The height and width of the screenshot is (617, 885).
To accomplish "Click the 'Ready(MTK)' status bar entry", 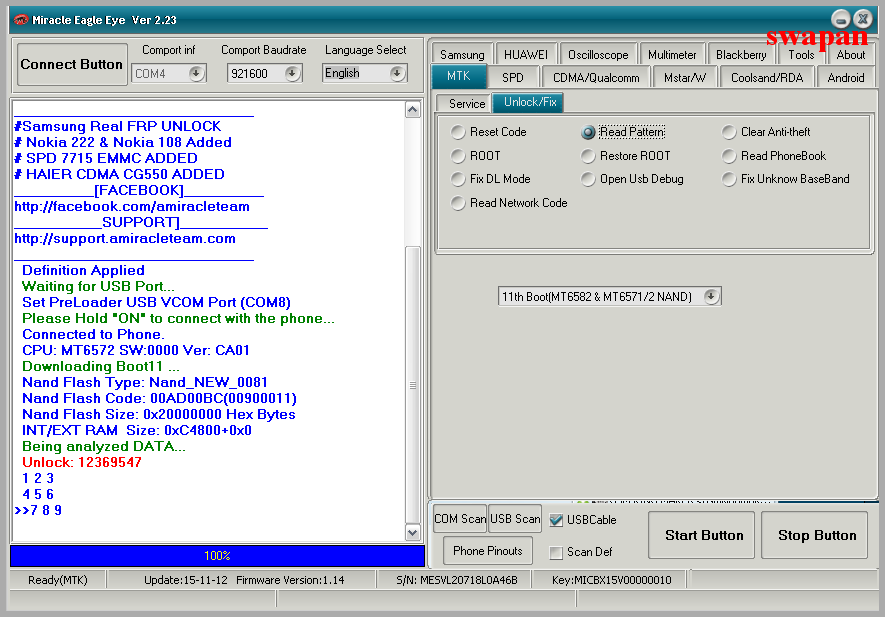I will tap(58, 580).
